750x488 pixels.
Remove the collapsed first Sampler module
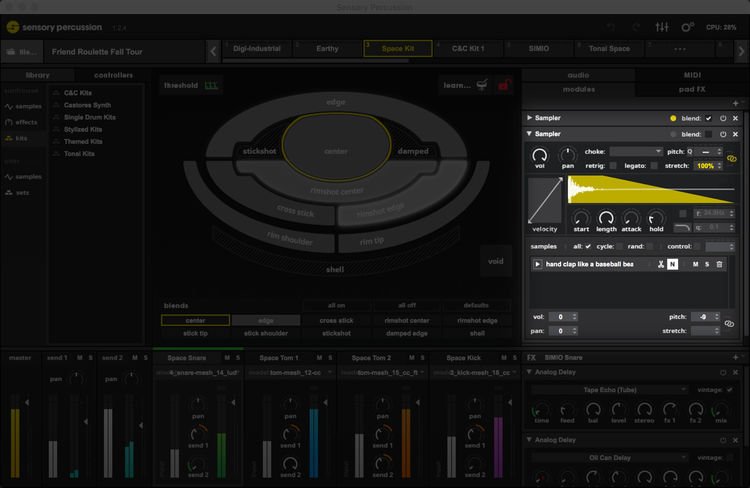[736, 118]
